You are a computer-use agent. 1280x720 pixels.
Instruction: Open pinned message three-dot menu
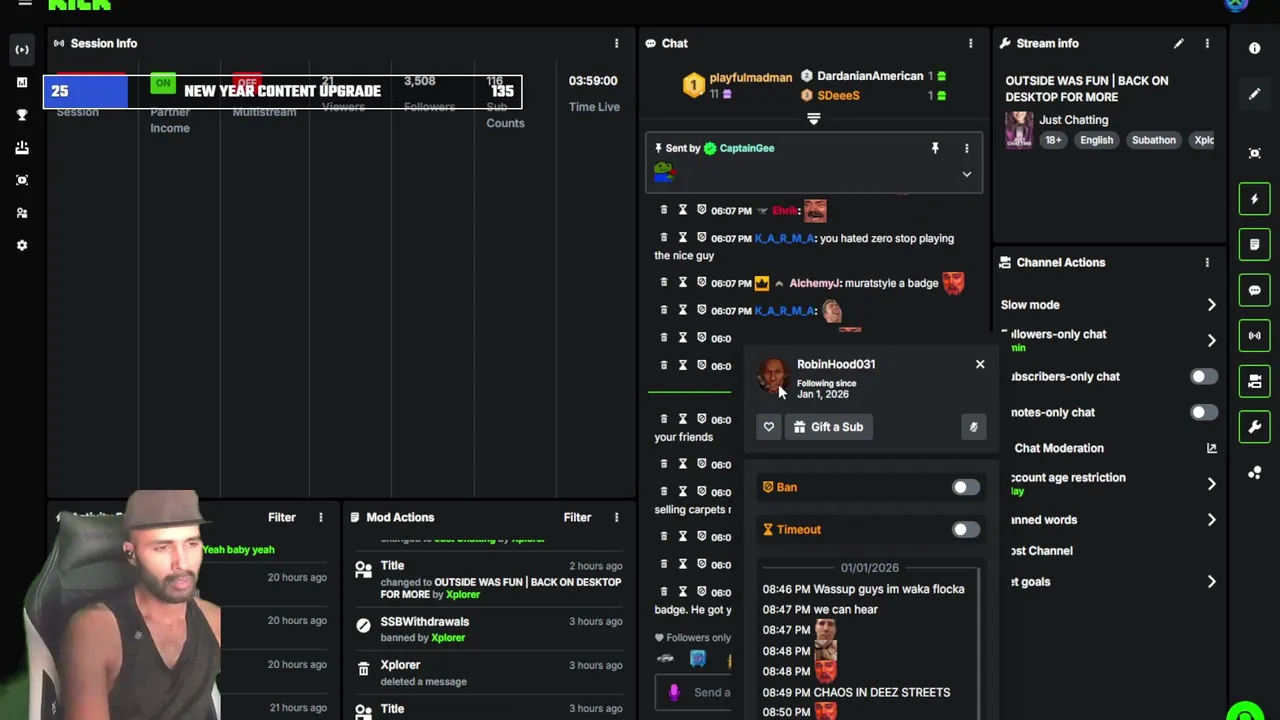(x=966, y=148)
